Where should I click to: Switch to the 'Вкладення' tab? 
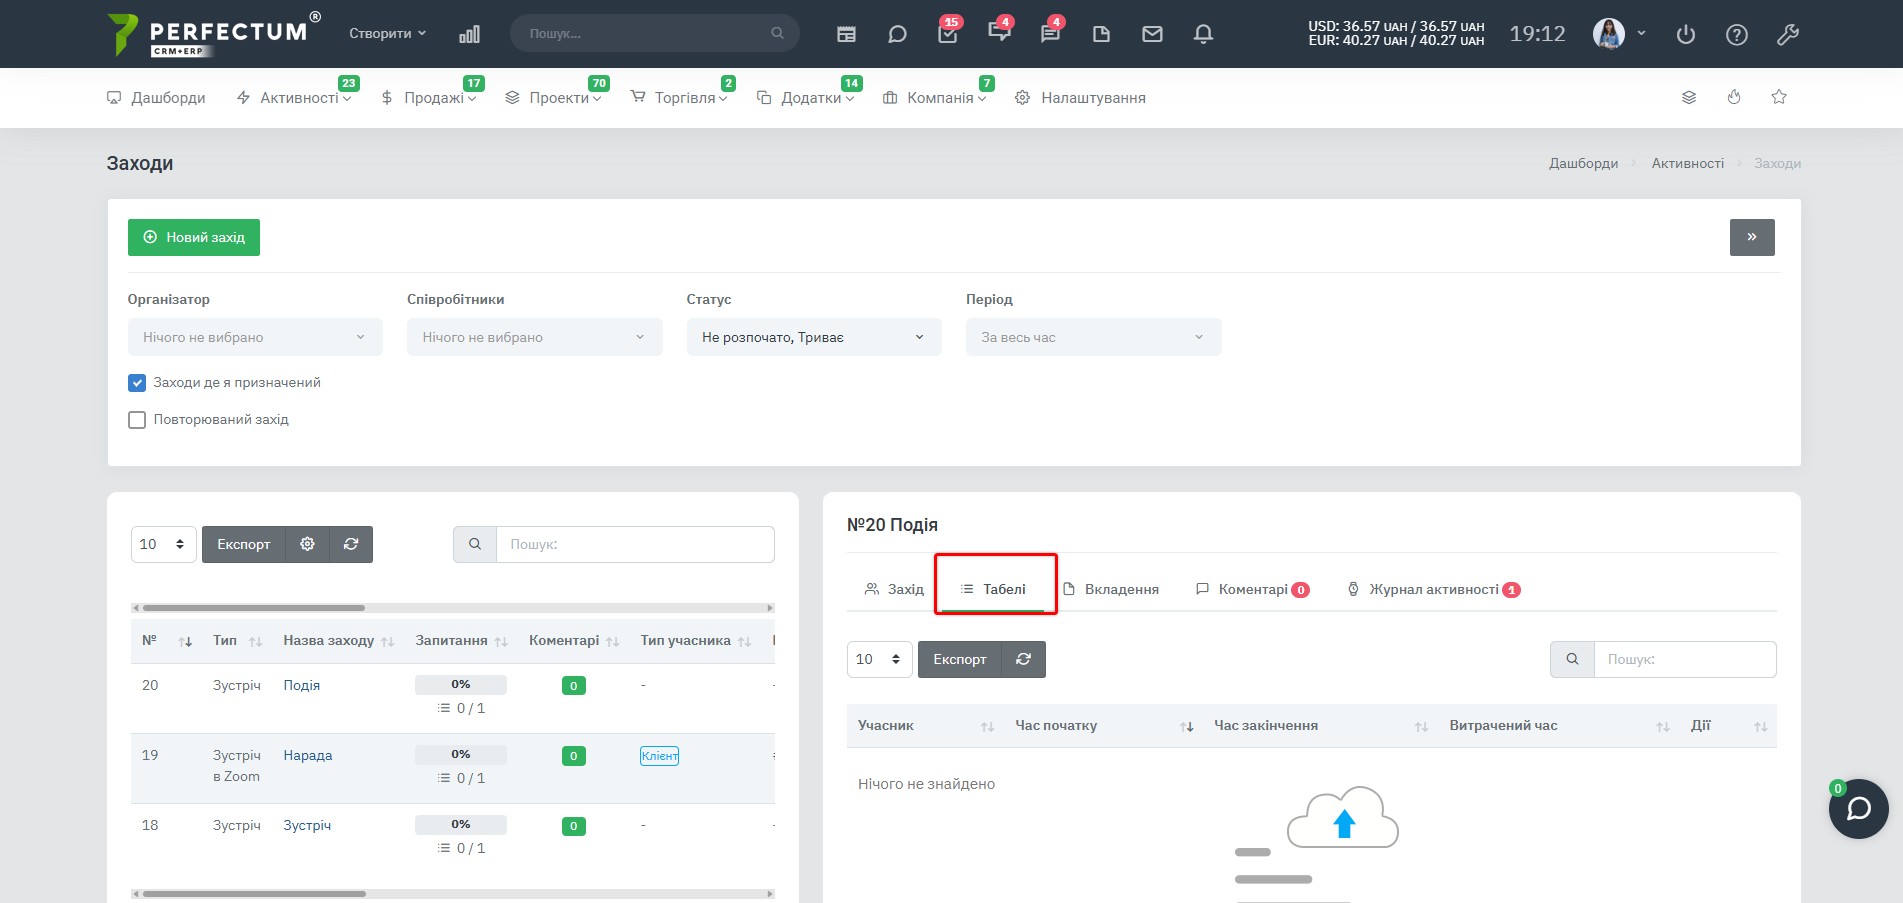(1110, 589)
